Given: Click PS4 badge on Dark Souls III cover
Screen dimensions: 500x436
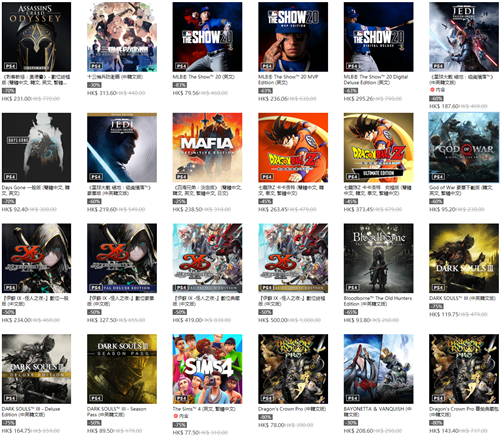Looking at the screenshot, I should (438, 287).
